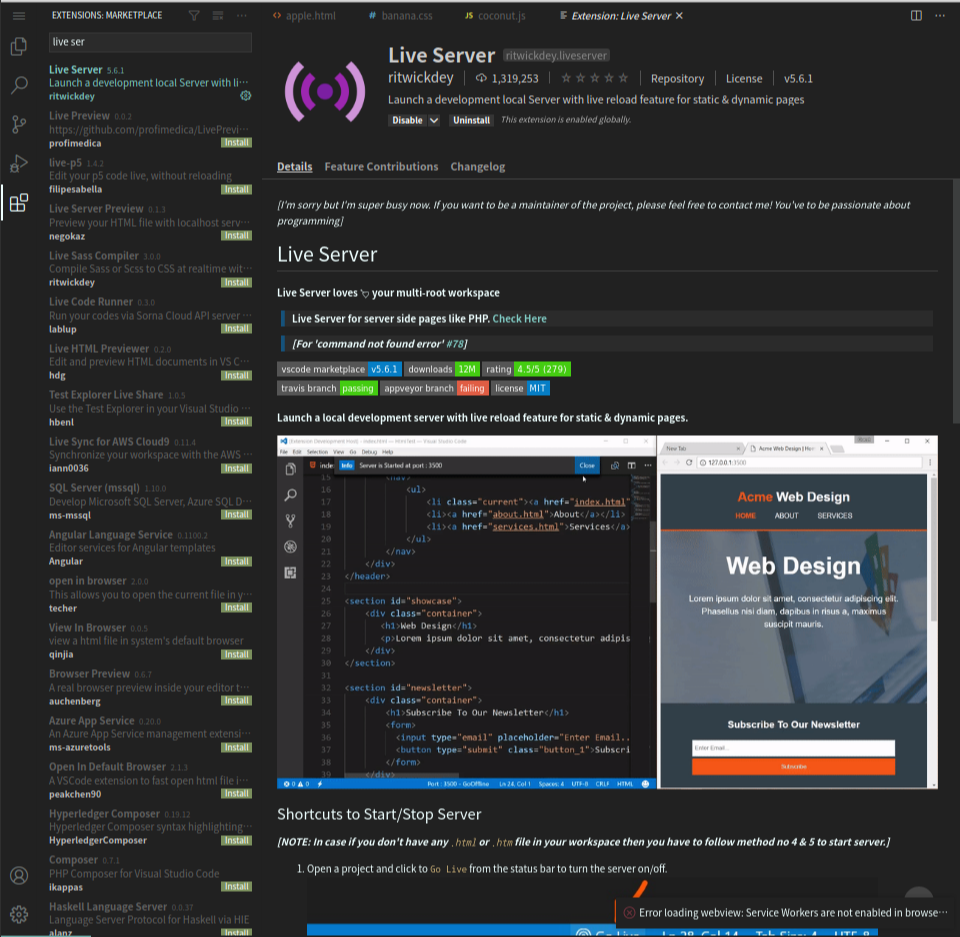Install Live Code Runner extension
Screen dimensions: 960x937
click(x=236, y=329)
